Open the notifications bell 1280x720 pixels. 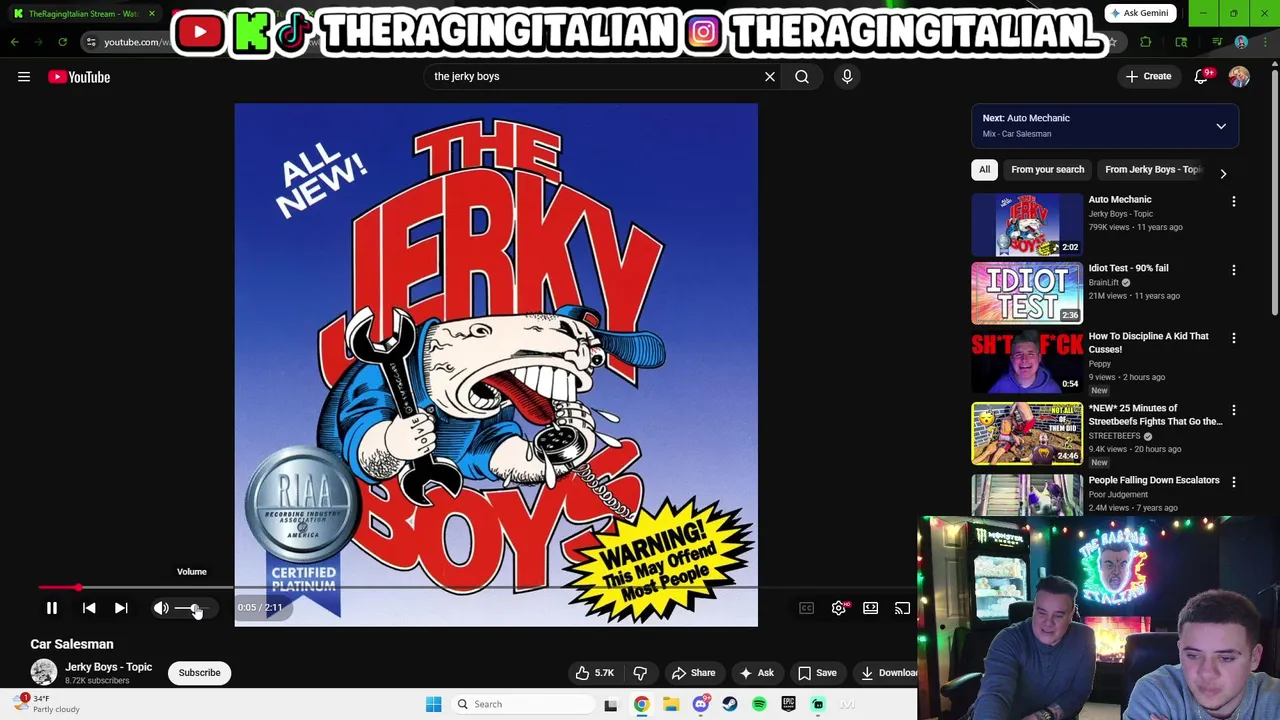1202,77
